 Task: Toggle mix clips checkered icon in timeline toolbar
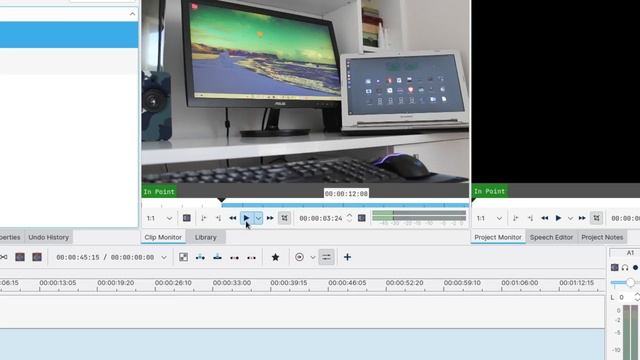(184, 257)
